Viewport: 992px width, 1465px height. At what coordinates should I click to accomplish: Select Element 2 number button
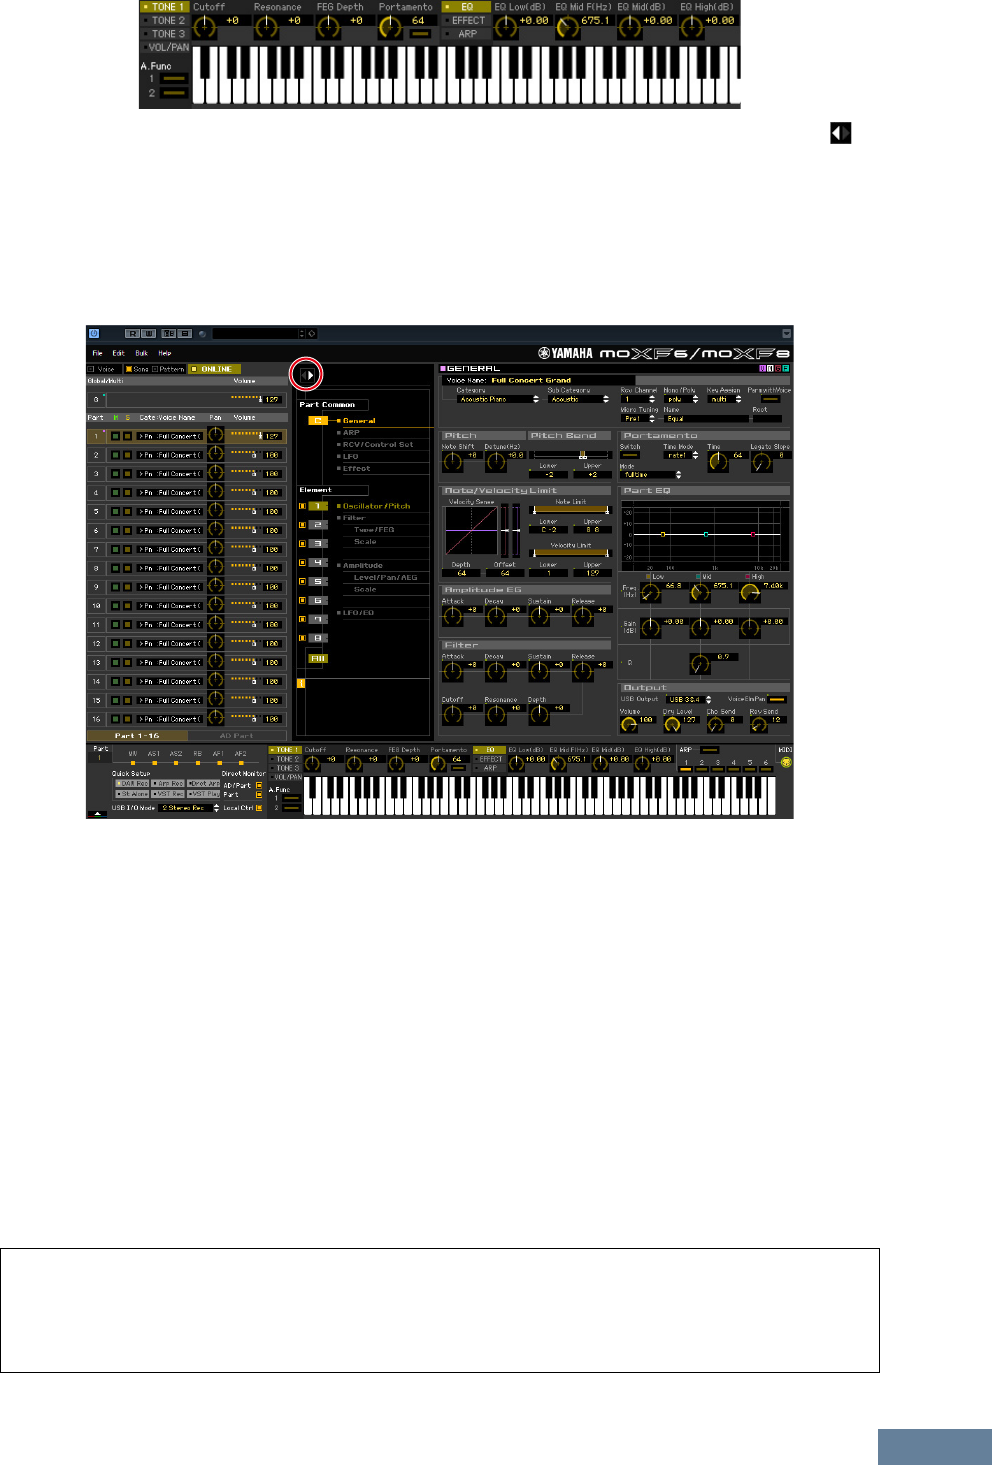point(317,525)
